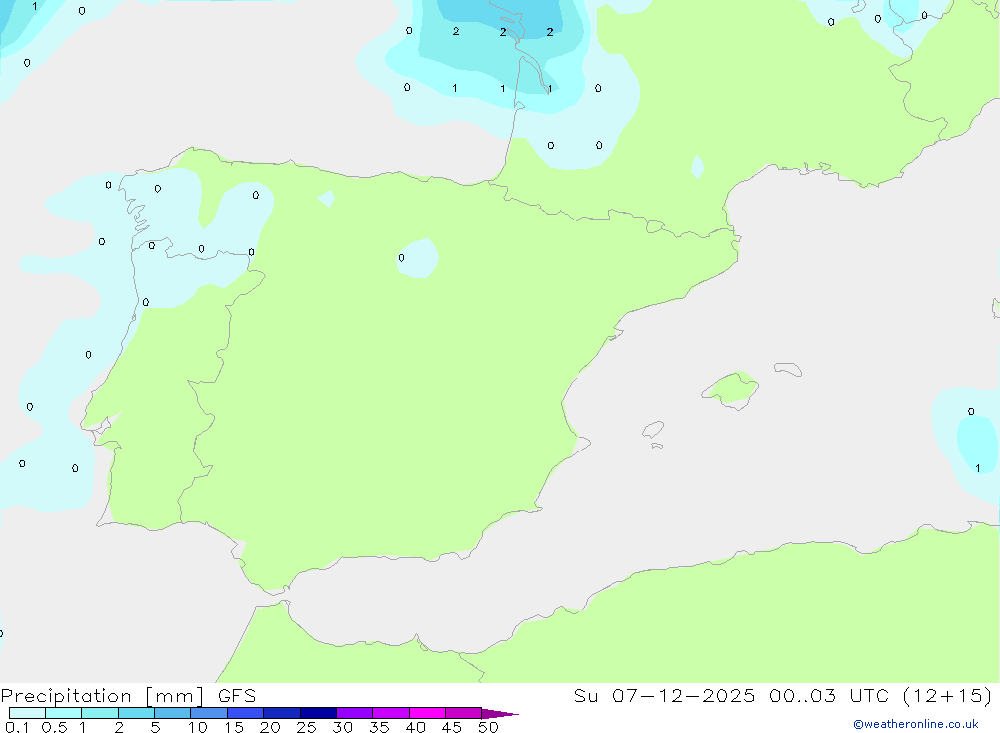Choose the bright magenta 40–45 mm legend swatch
Screen dimensions: 1000x733
pos(427,713)
